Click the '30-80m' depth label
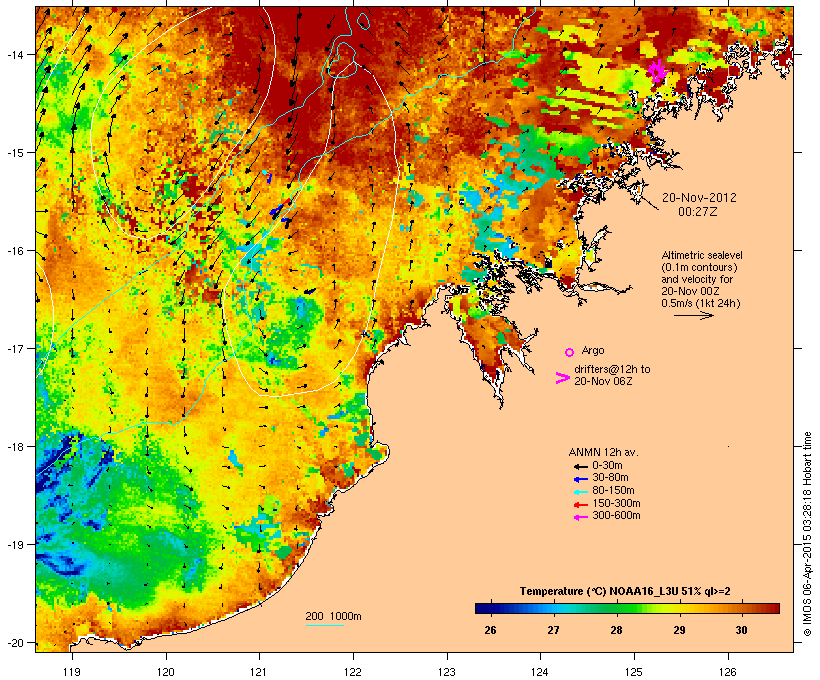Viewport: 820px width, 680px height. 610,478
